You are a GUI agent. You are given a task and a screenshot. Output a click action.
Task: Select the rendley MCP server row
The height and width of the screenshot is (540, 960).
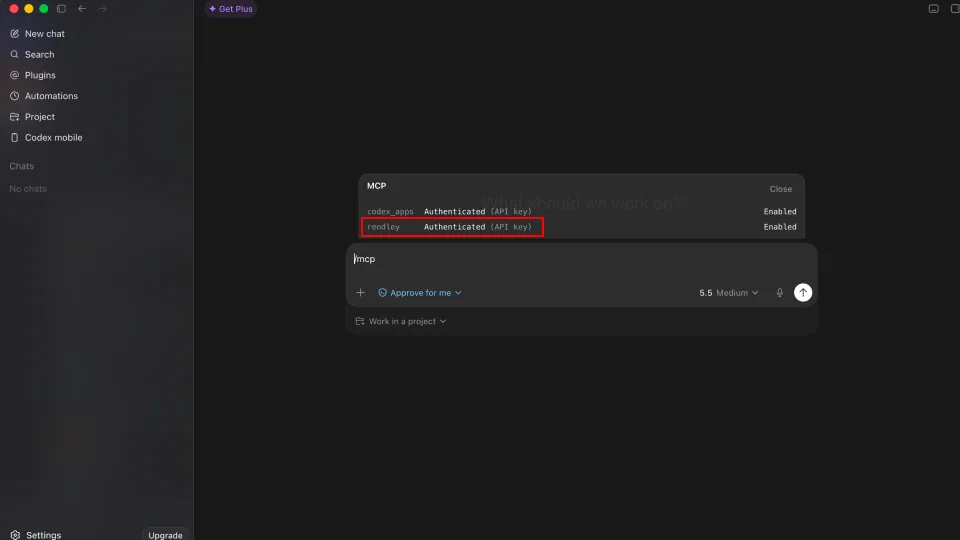click(582, 227)
